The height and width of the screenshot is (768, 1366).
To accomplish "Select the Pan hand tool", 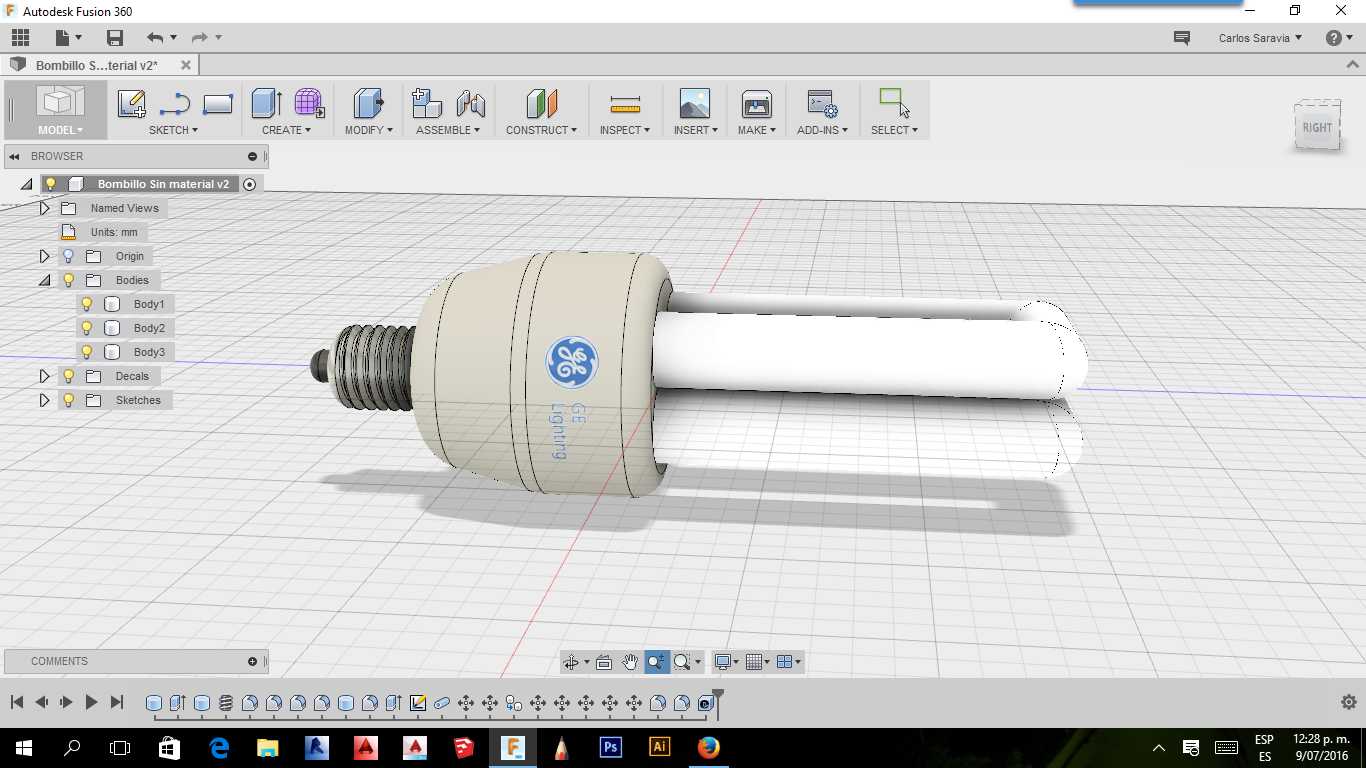I will coord(630,662).
